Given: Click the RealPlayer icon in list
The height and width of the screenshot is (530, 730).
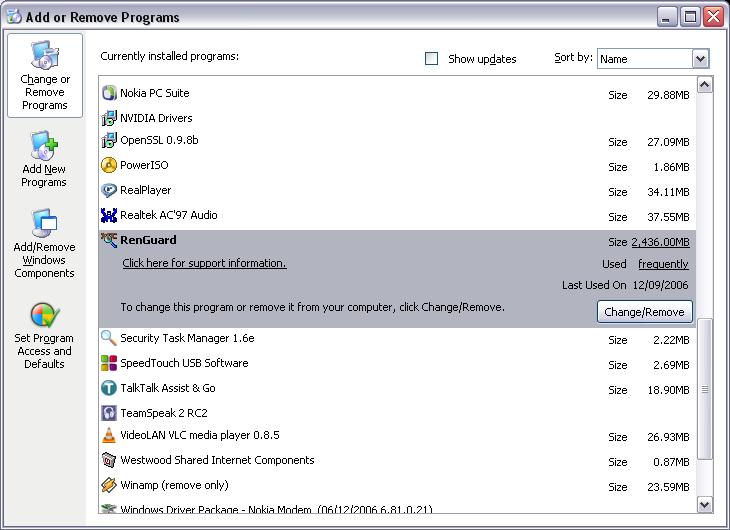Looking at the screenshot, I should tap(110, 191).
